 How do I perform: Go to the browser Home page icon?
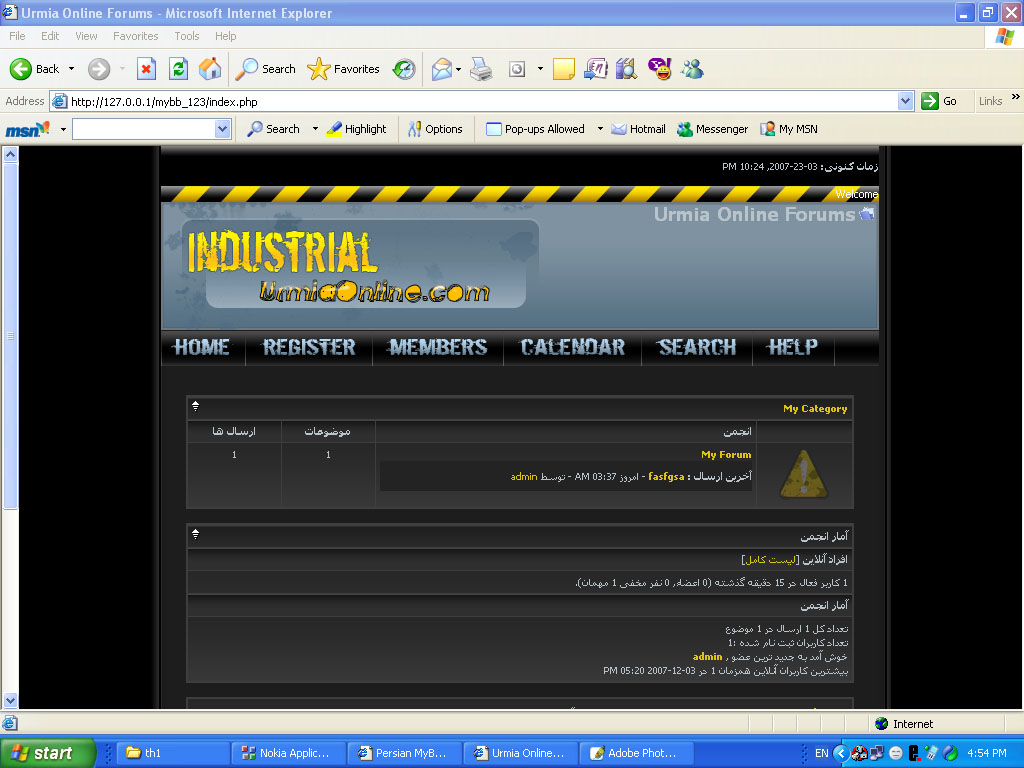click(x=210, y=69)
